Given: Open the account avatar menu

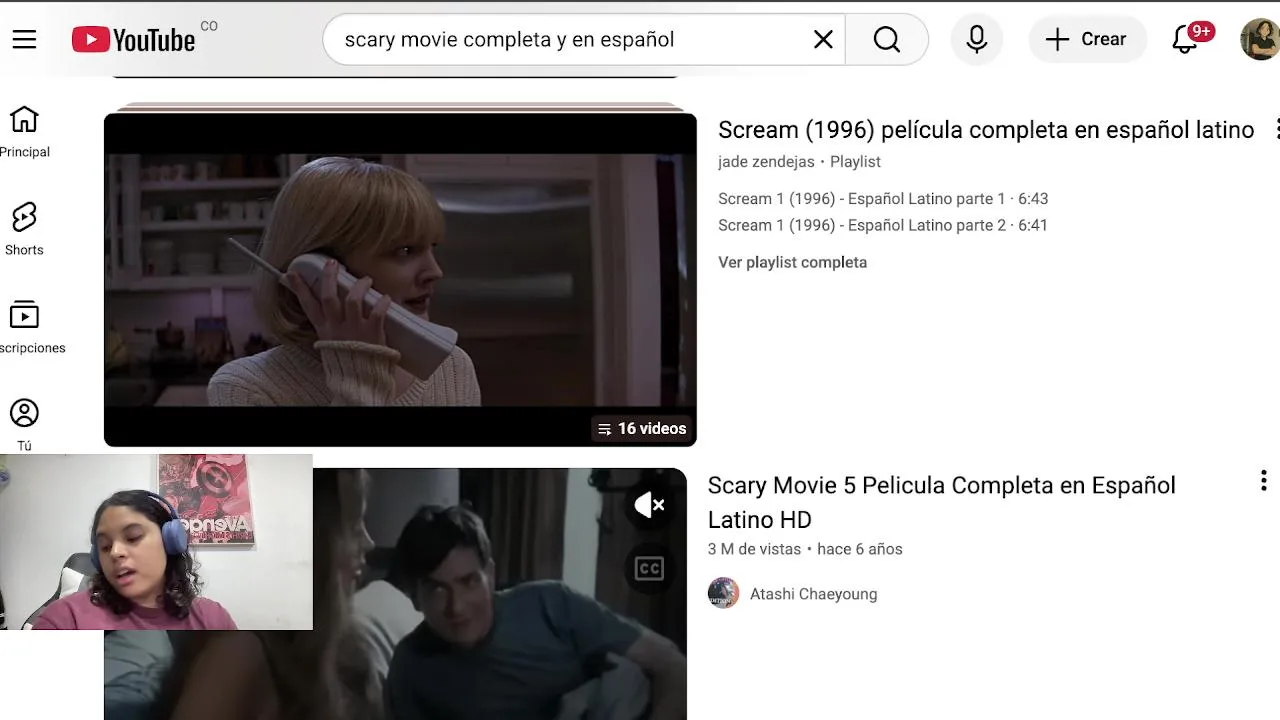Looking at the screenshot, I should pos(1259,39).
